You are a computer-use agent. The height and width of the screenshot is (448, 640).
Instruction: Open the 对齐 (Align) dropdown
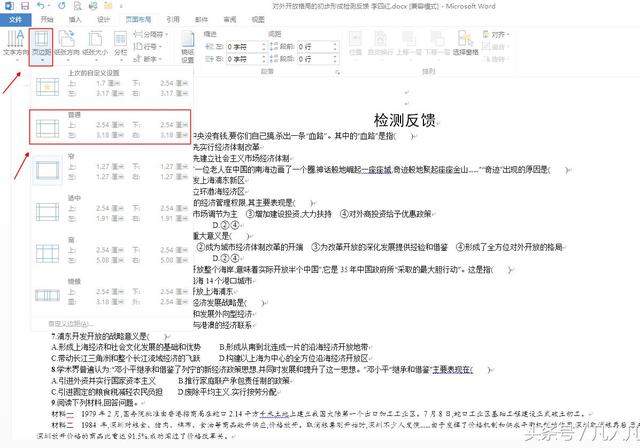496,35
